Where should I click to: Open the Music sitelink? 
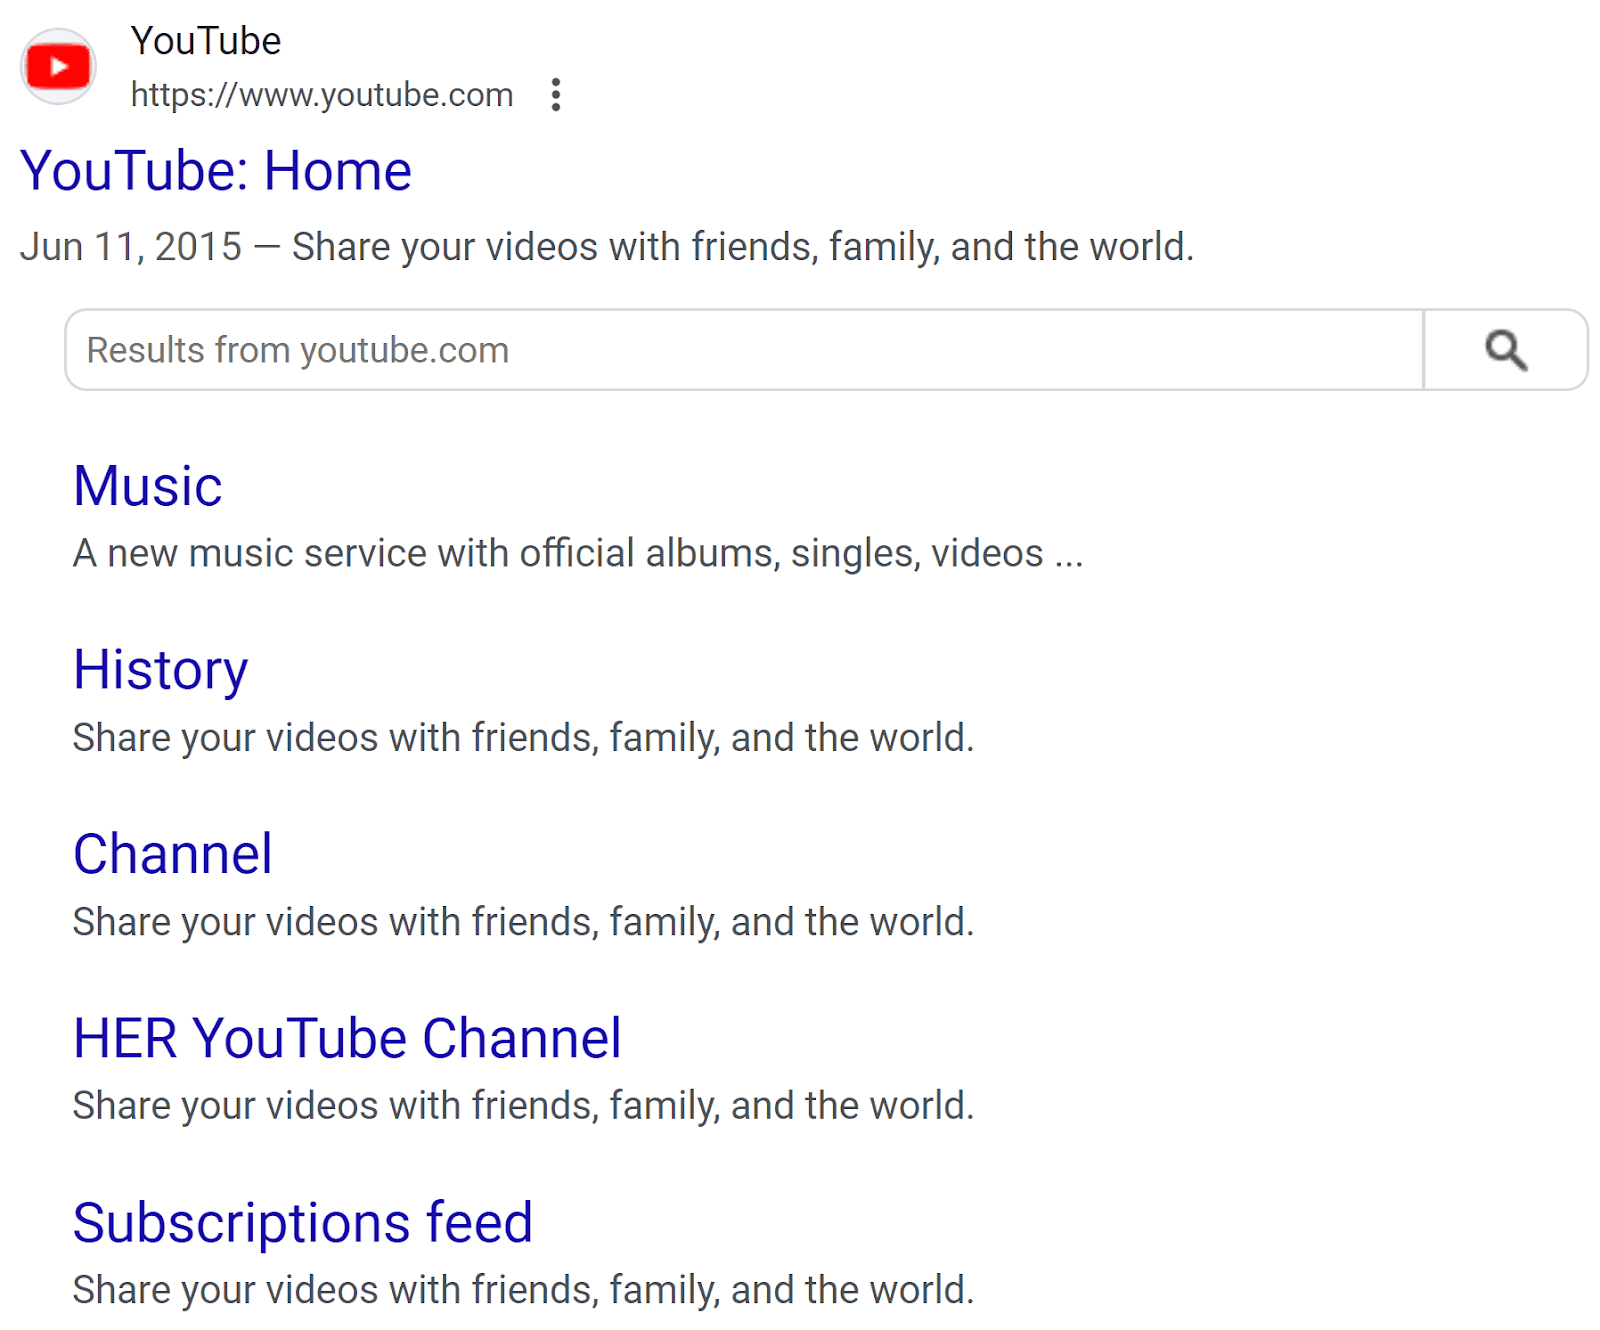147,486
